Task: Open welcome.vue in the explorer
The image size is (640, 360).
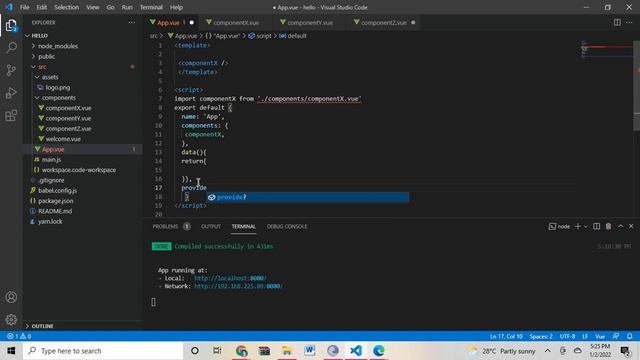Action: click(x=63, y=139)
